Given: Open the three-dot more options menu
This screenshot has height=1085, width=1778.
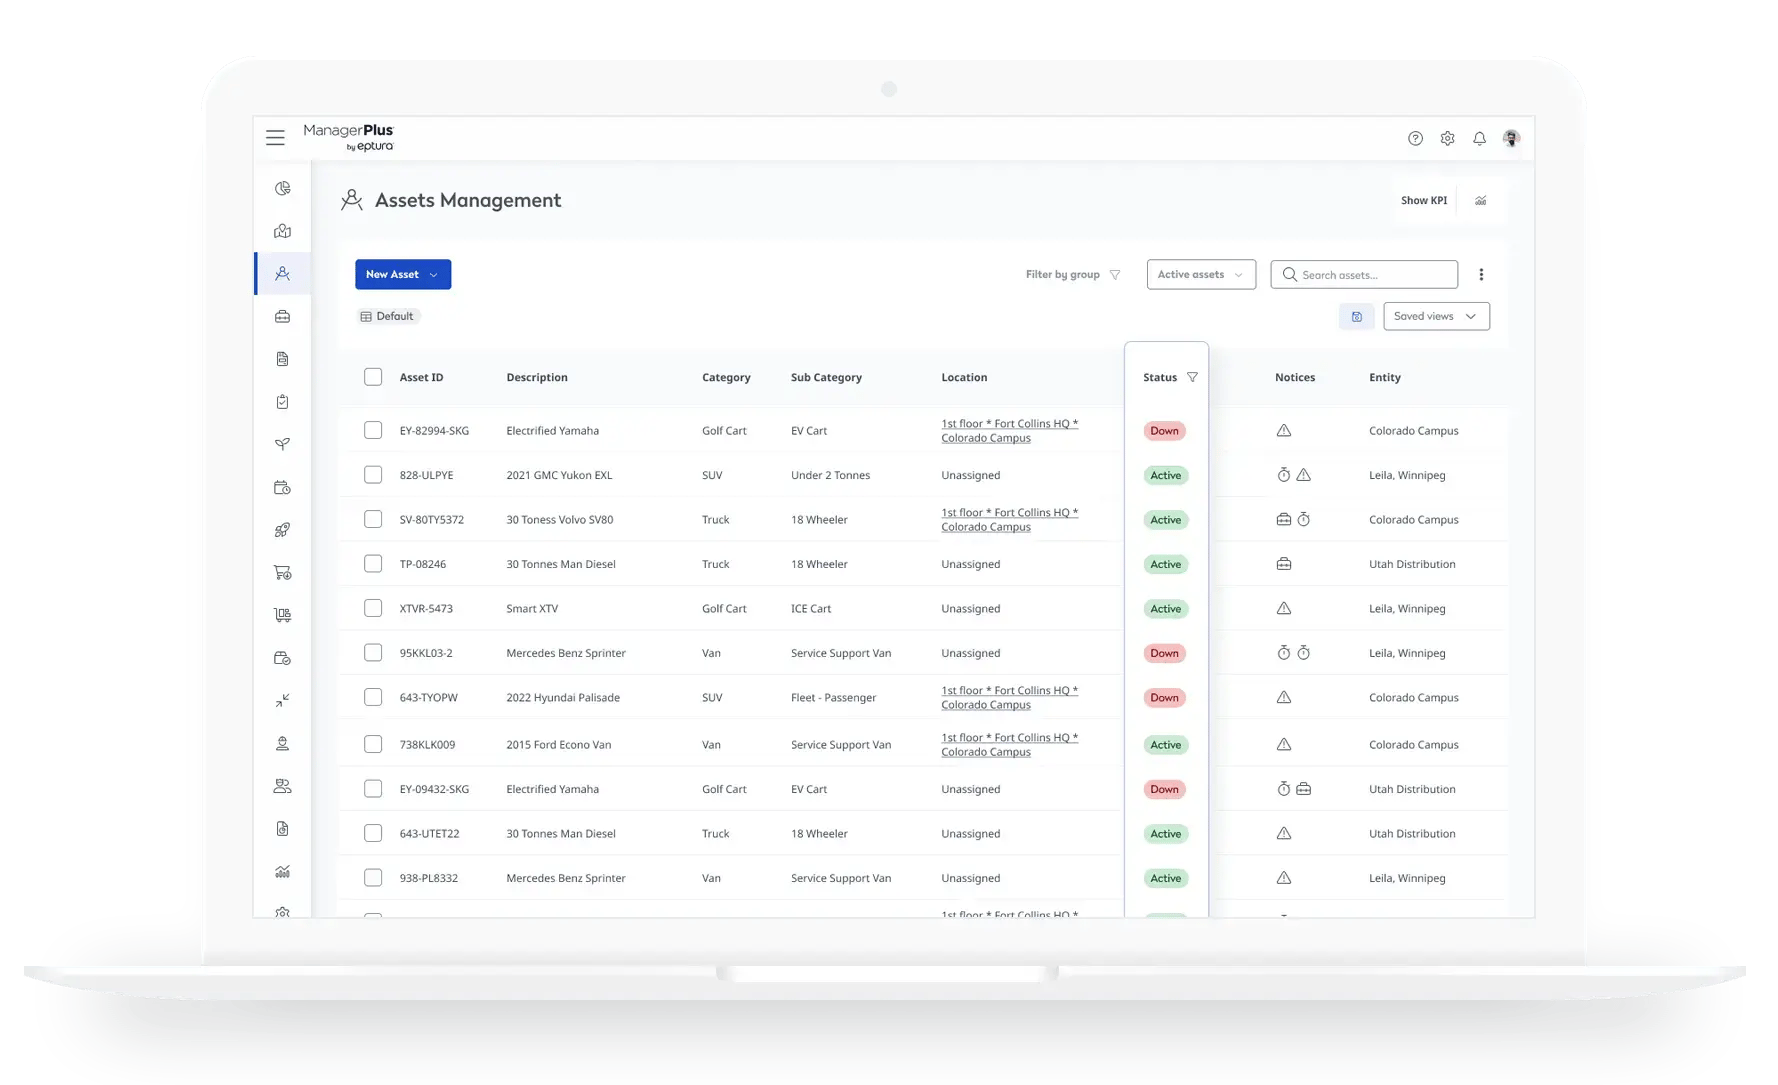Looking at the screenshot, I should click(1481, 275).
